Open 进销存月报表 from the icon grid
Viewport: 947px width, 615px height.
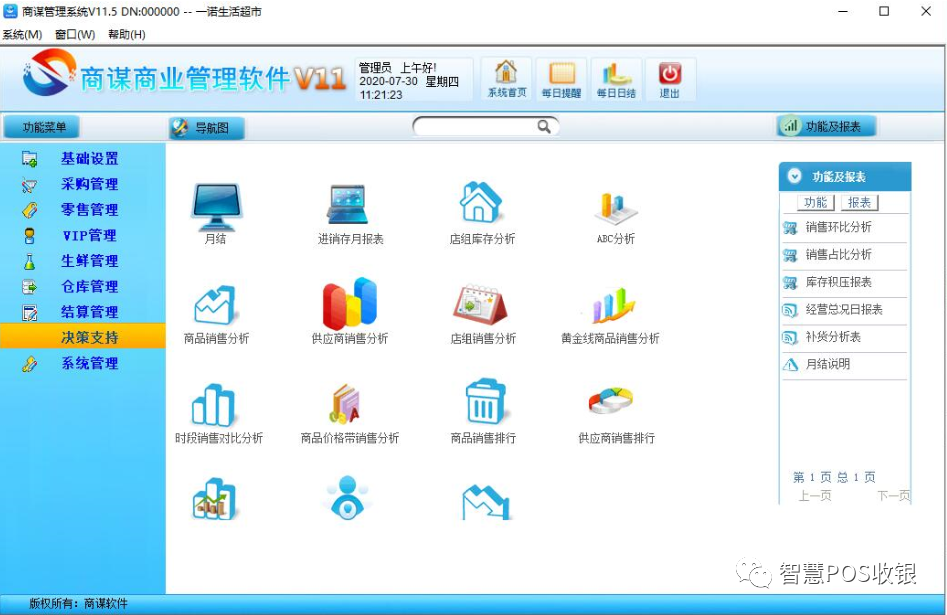(x=348, y=210)
